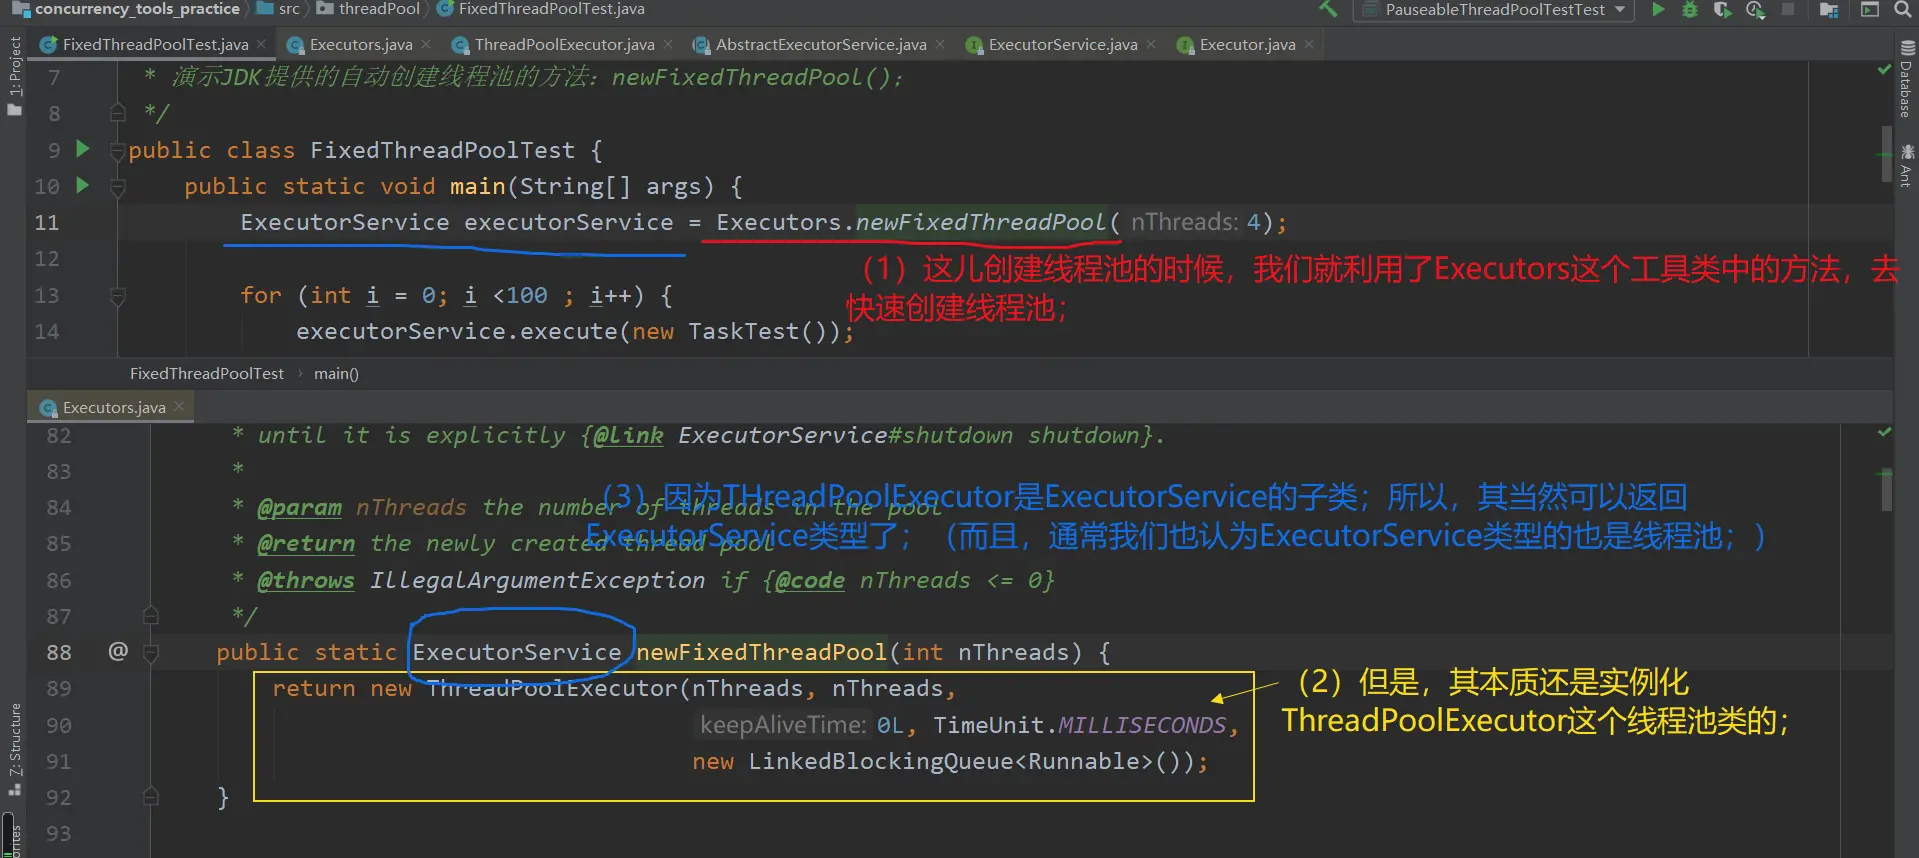Switch to the AbstractExecutorService.java tab
Viewport: 1919px width, 858px height.
pyautogui.click(x=820, y=45)
